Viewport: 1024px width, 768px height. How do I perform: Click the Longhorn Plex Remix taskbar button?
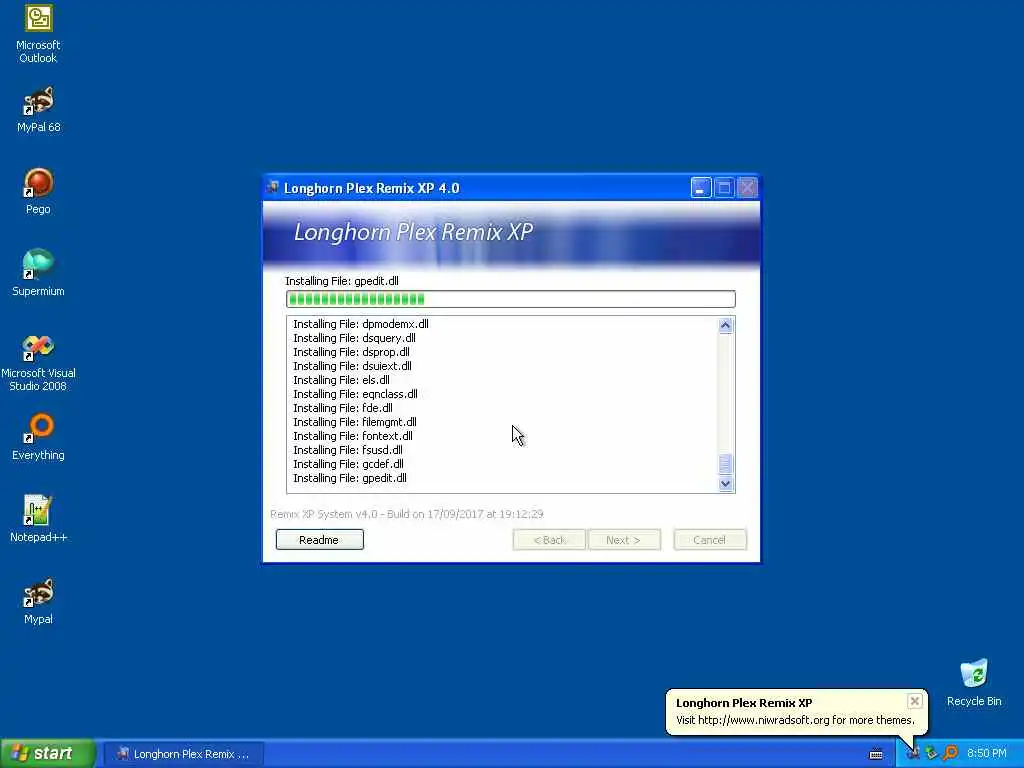pyautogui.click(x=184, y=754)
